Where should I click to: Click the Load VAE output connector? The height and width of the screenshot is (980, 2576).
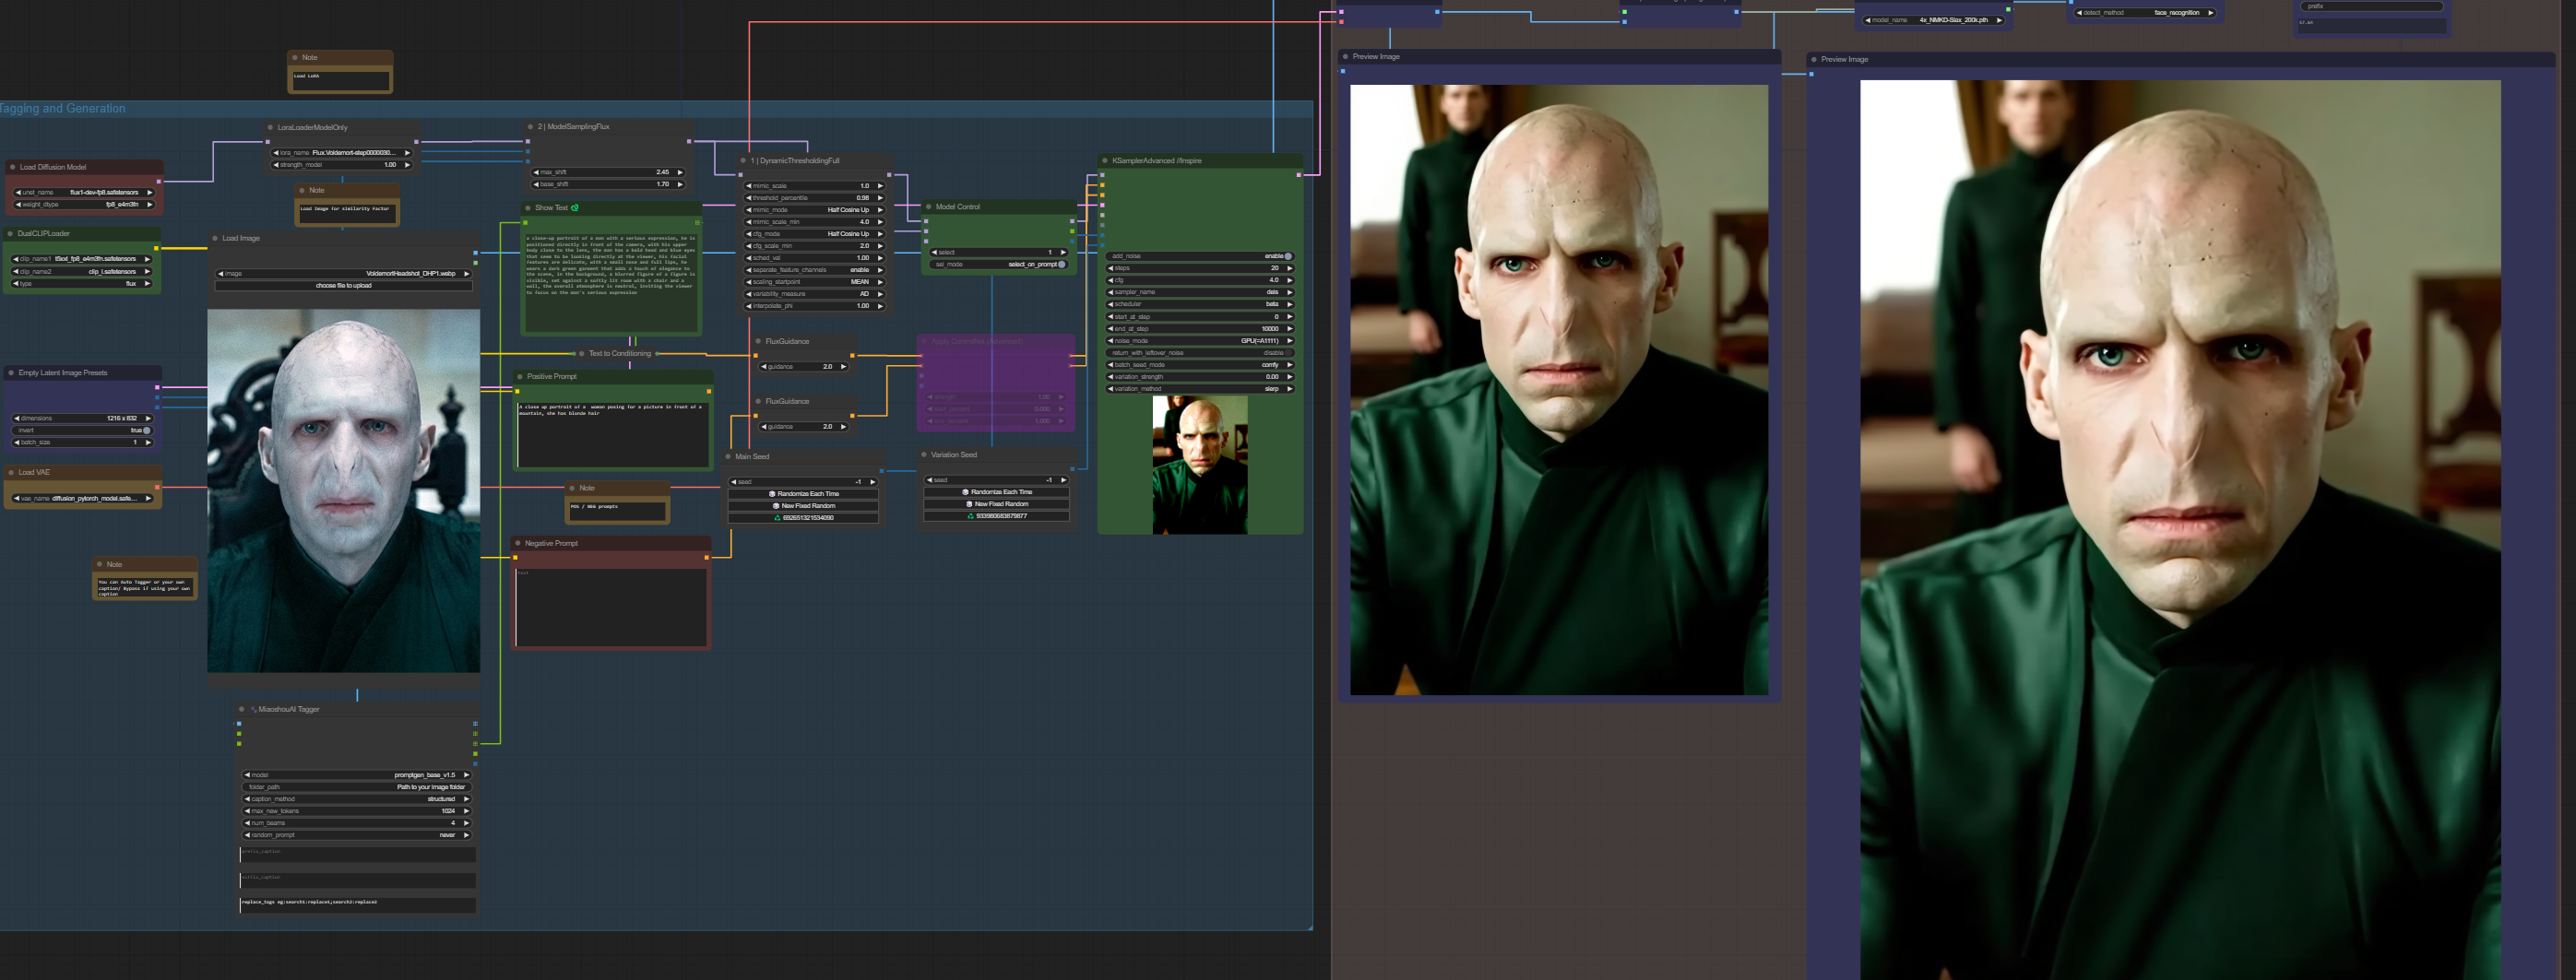point(157,487)
